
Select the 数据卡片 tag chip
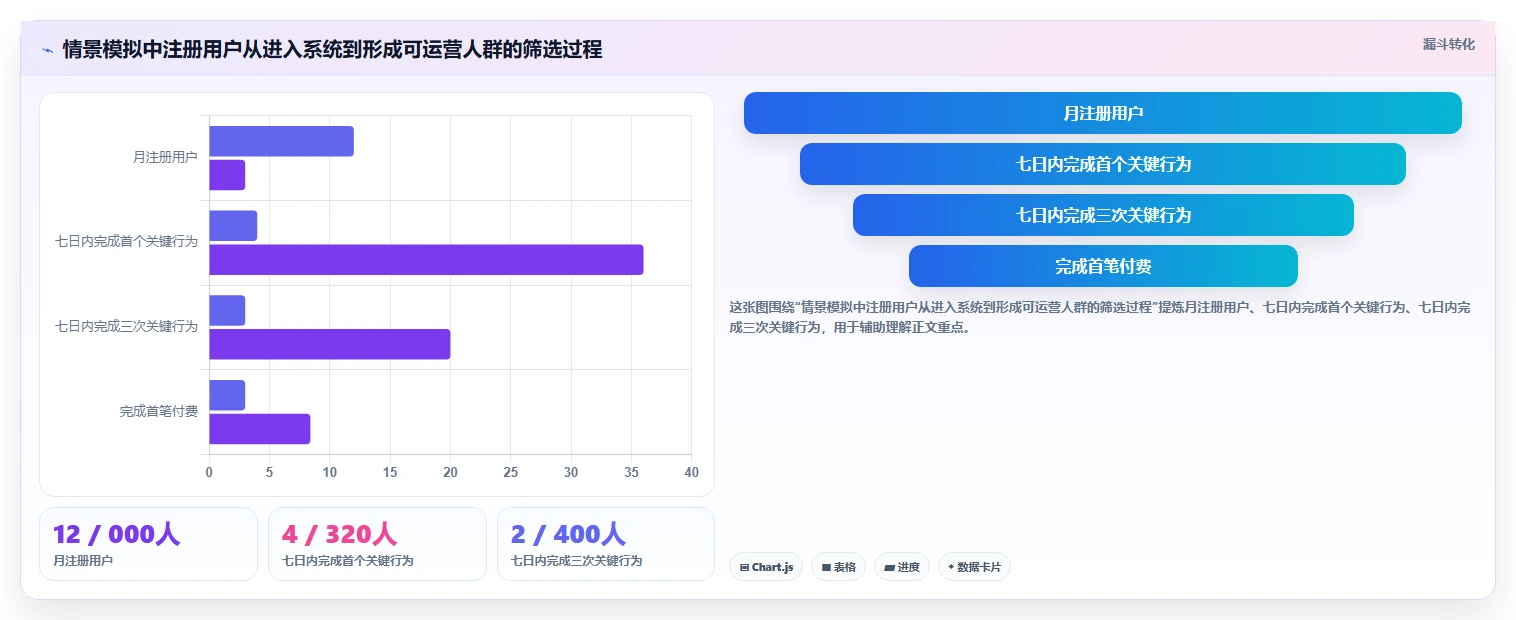coord(974,567)
